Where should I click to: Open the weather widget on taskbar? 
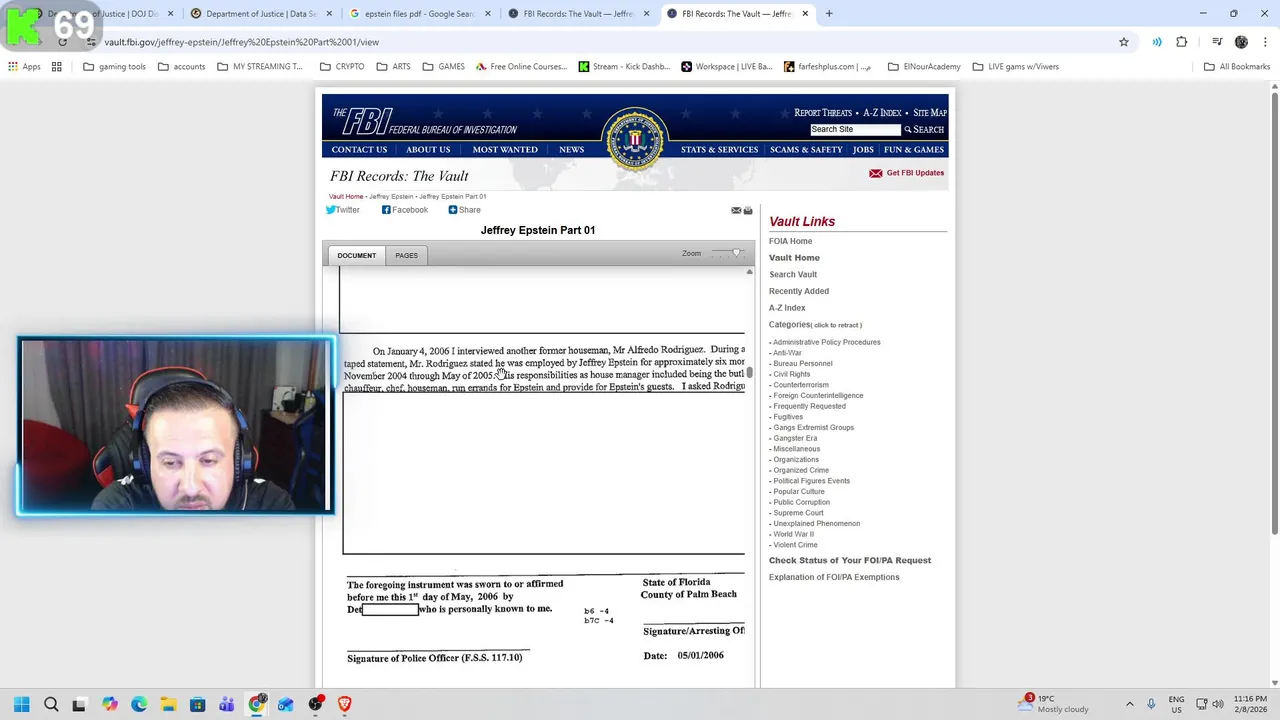pos(1052,704)
